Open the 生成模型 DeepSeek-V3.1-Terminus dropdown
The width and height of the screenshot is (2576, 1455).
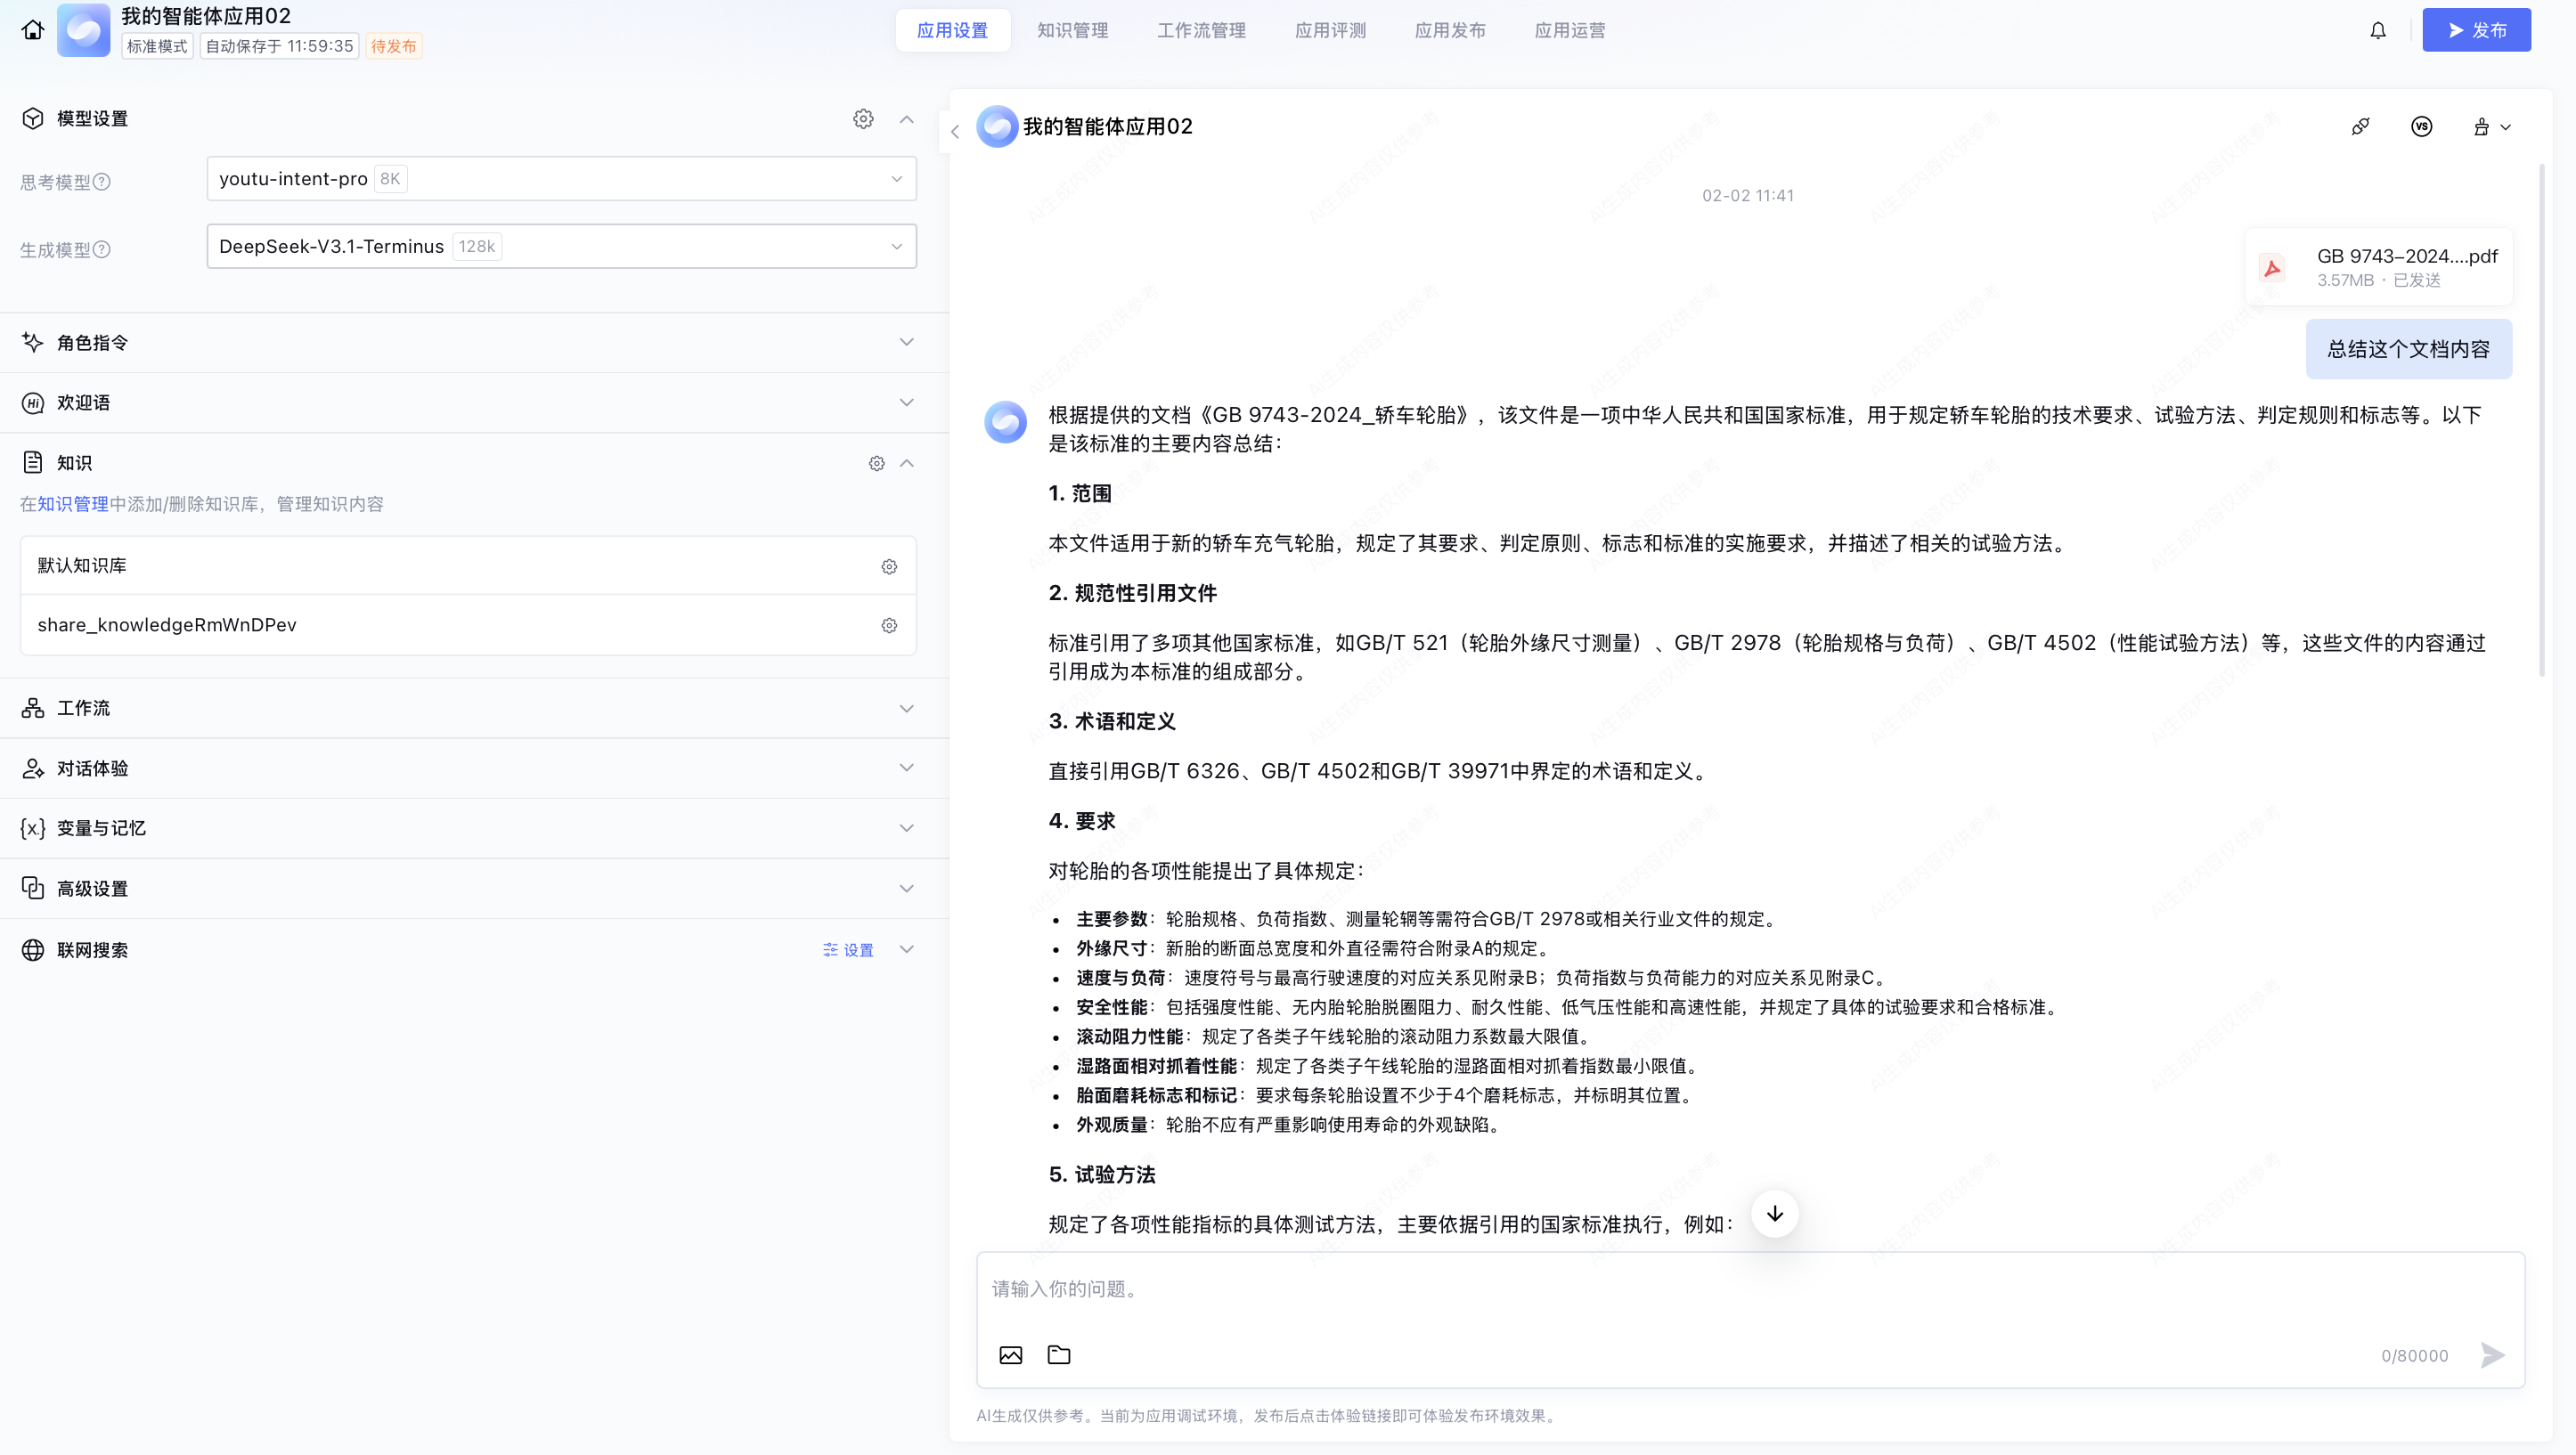561,247
